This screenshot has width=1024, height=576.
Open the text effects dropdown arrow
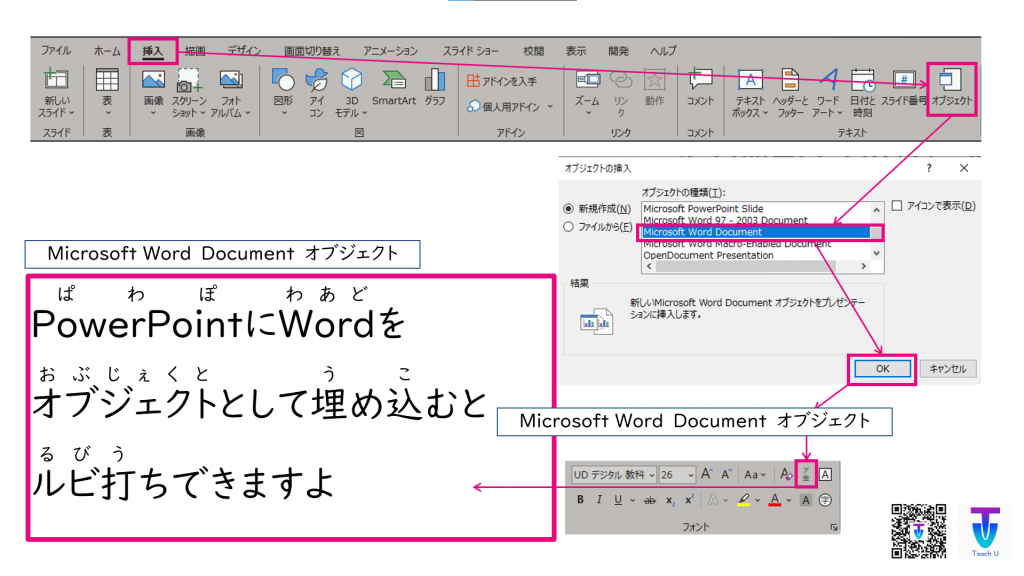pos(726,500)
